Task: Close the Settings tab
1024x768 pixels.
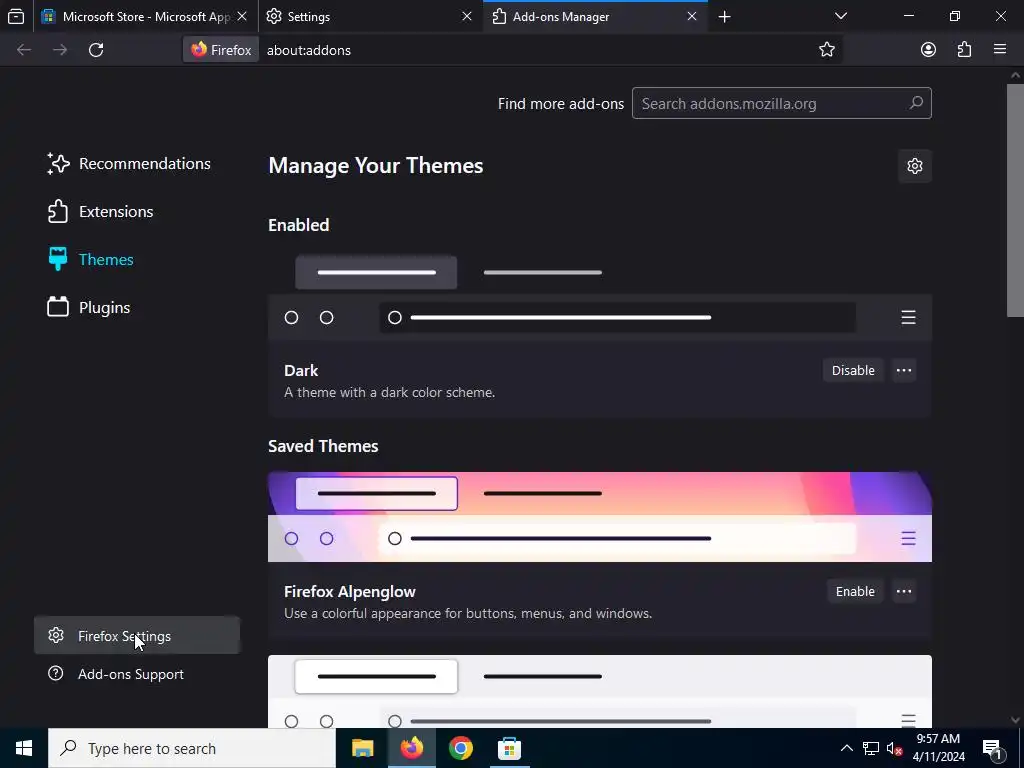Action: click(x=467, y=16)
